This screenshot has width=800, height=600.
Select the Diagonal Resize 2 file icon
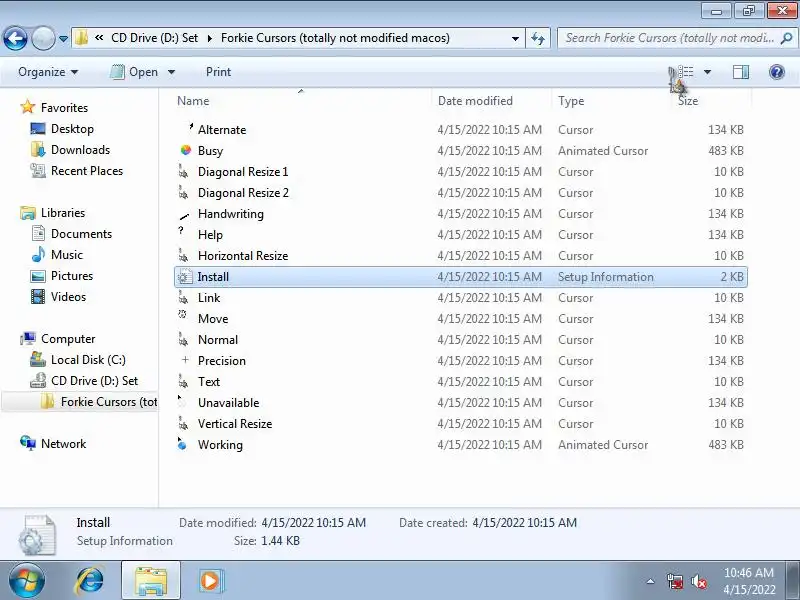click(x=184, y=192)
